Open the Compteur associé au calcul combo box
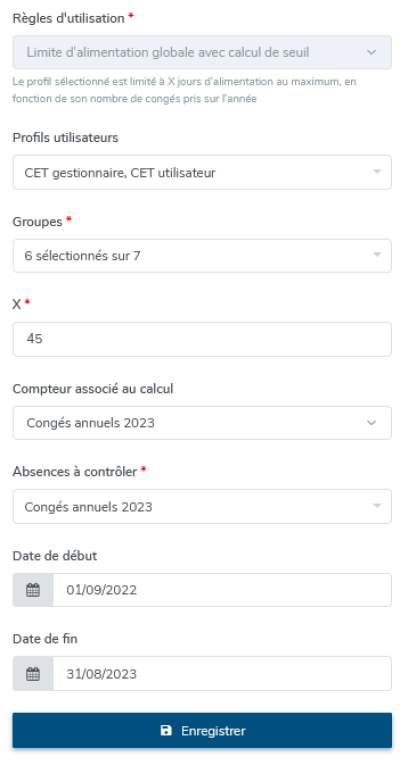This screenshot has width=400, height=757. click(x=202, y=423)
